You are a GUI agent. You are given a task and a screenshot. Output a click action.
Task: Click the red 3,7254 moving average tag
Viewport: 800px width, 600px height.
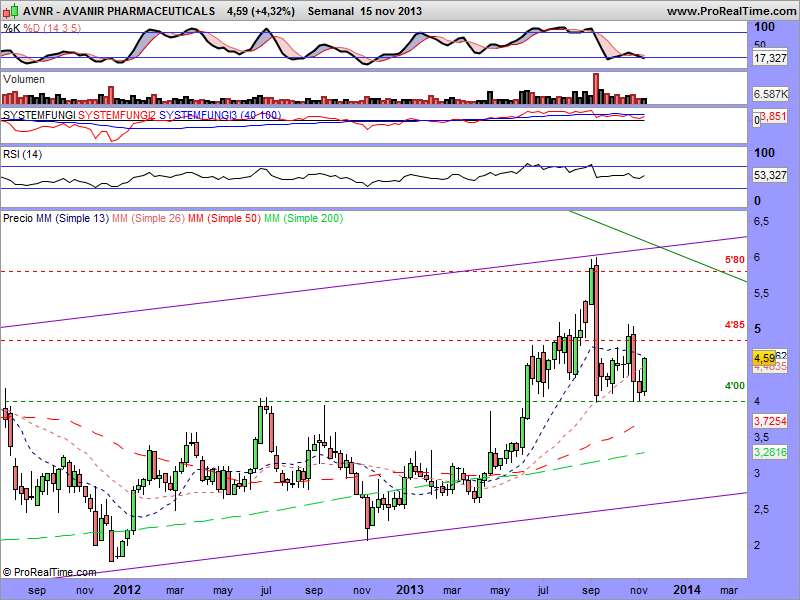click(x=770, y=421)
